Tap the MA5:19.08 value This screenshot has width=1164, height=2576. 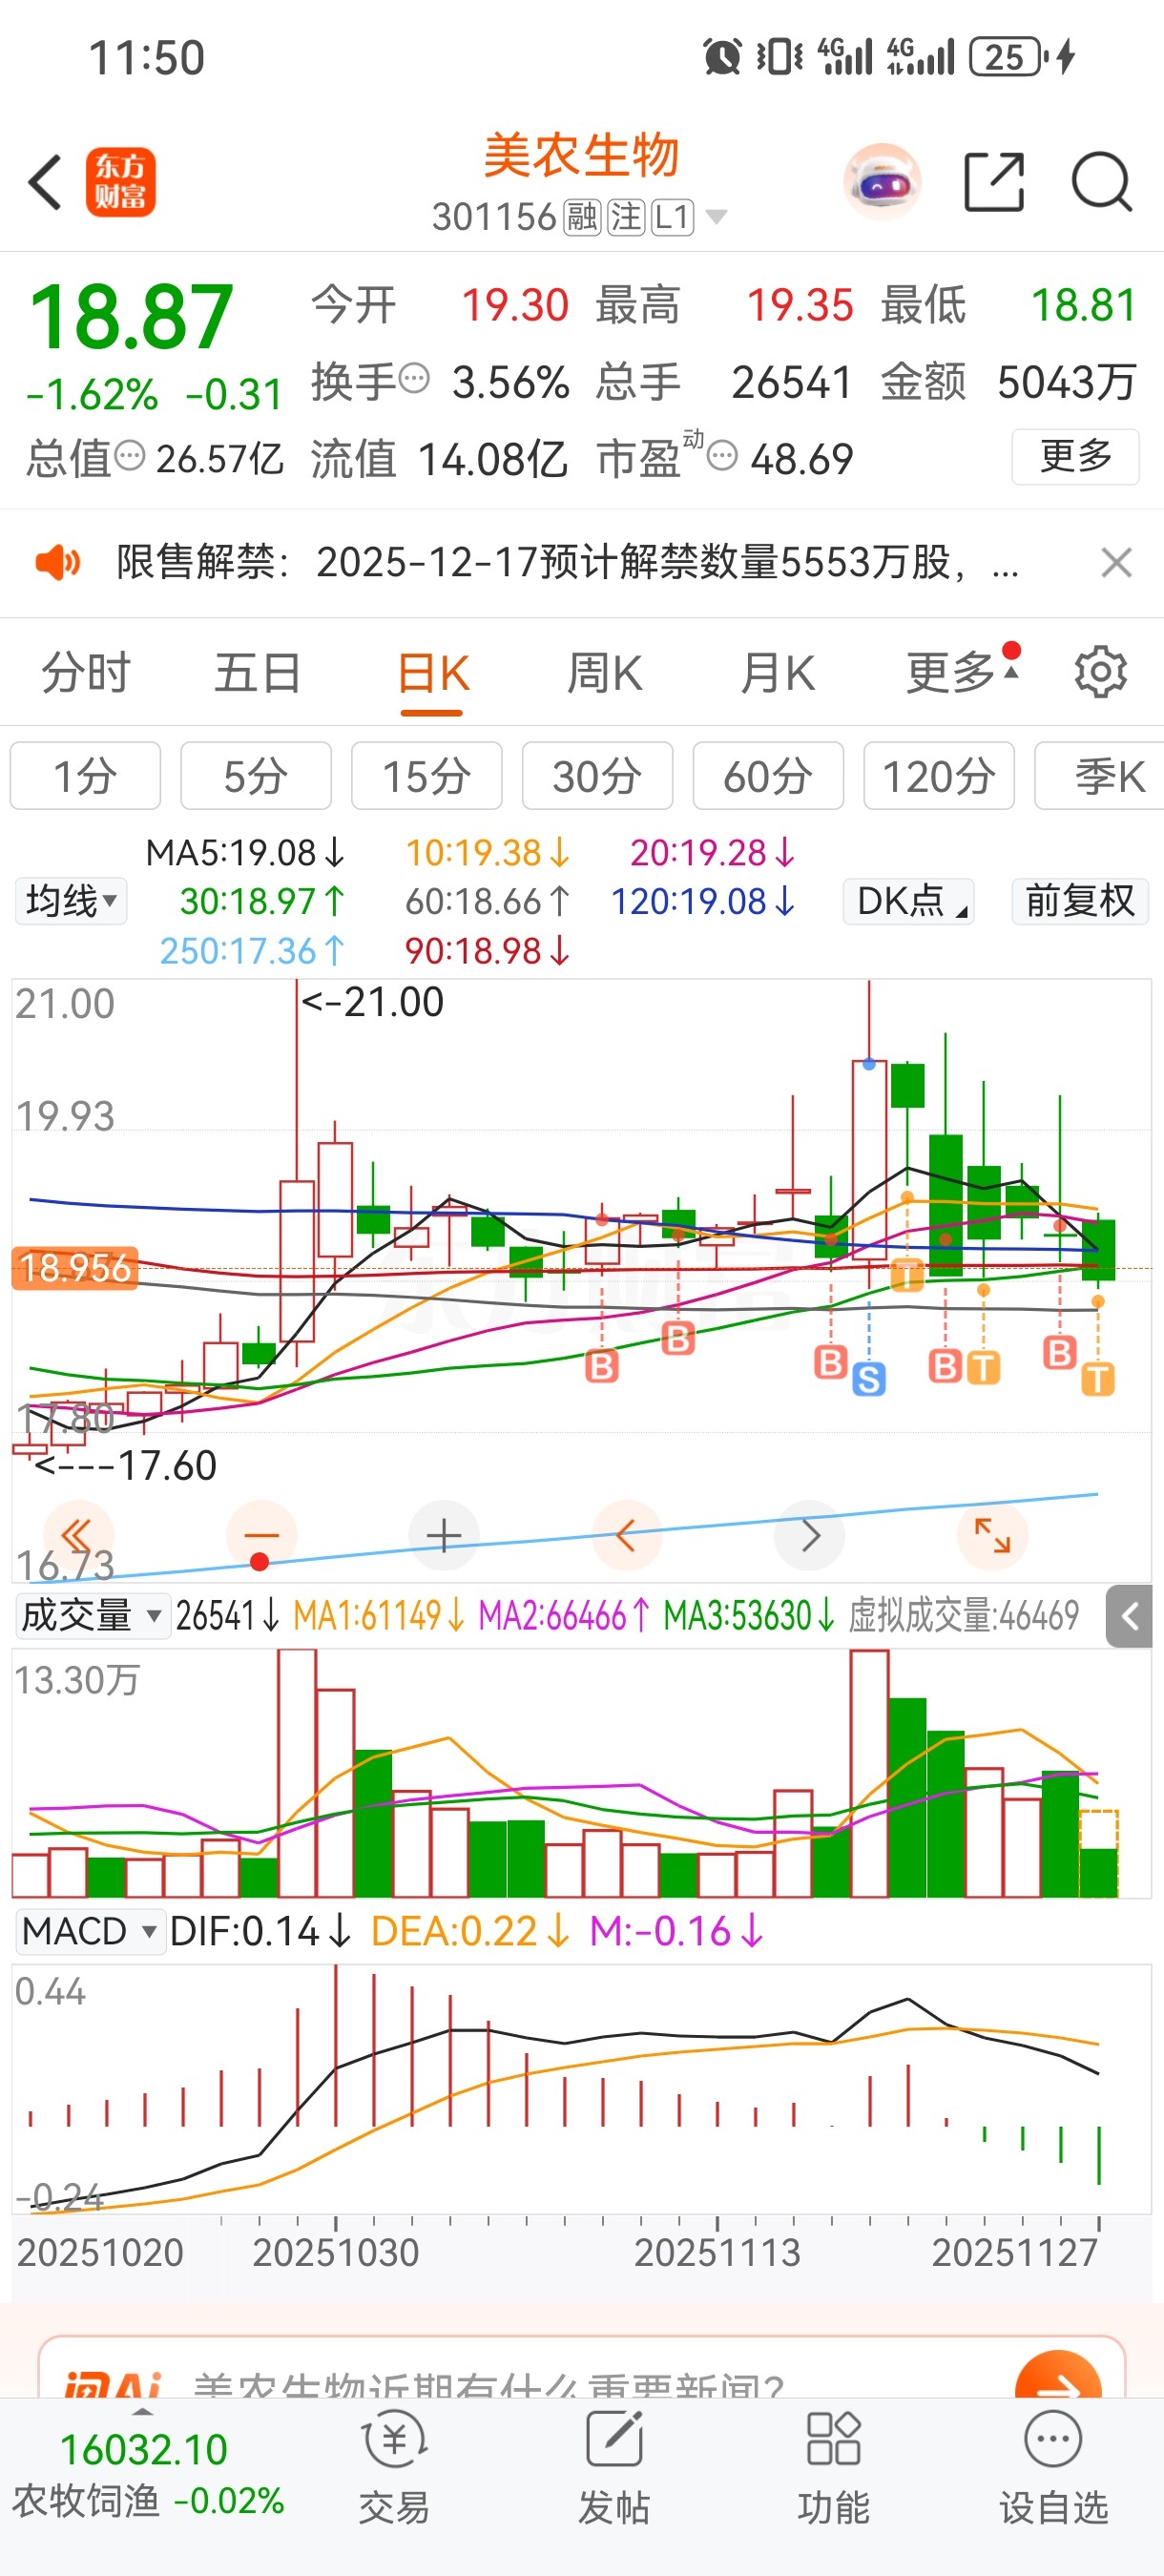245,853
